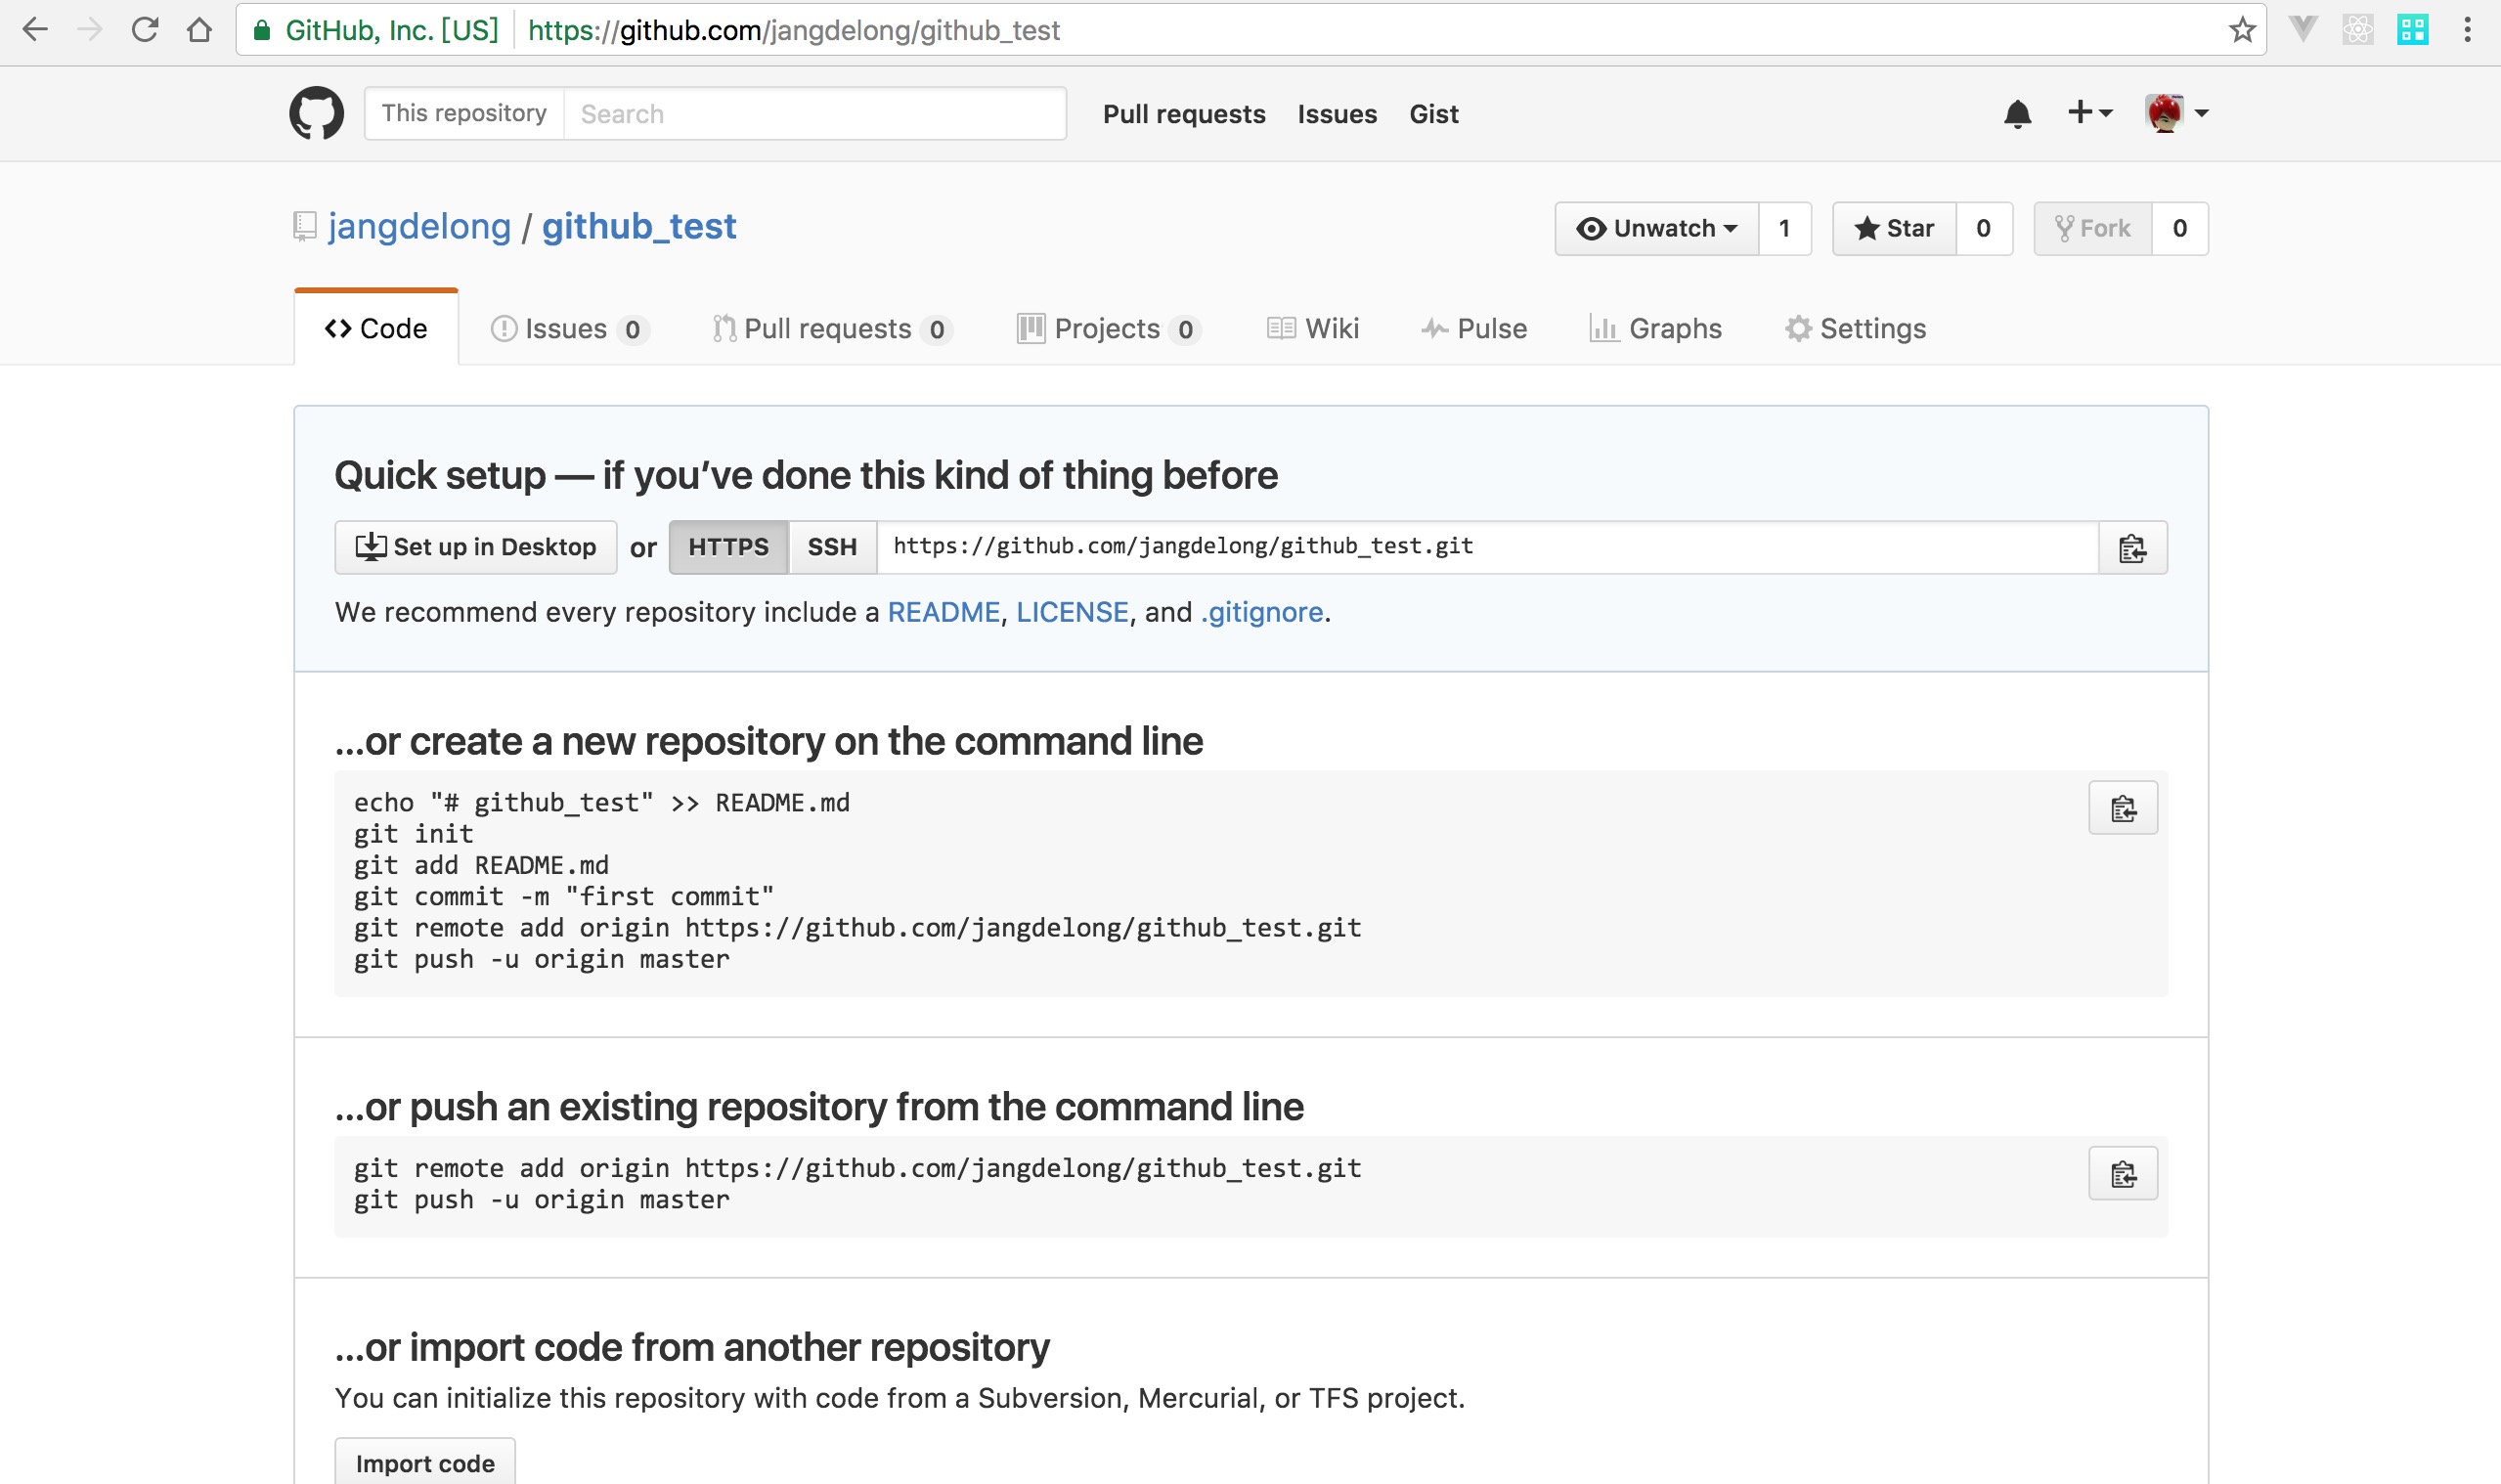
Task: Click the React devtools extension icon
Action: 2357,30
